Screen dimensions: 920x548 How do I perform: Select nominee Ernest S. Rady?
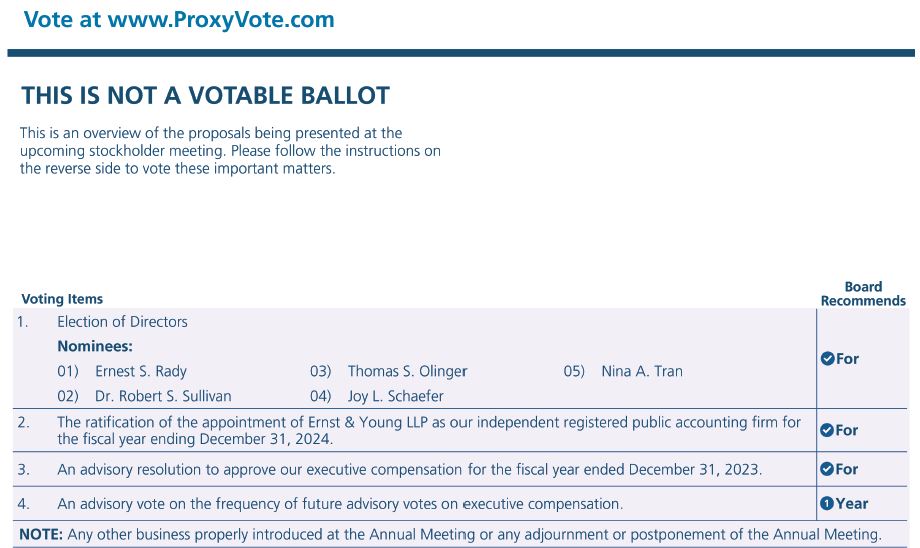pyautogui.click(x=140, y=372)
